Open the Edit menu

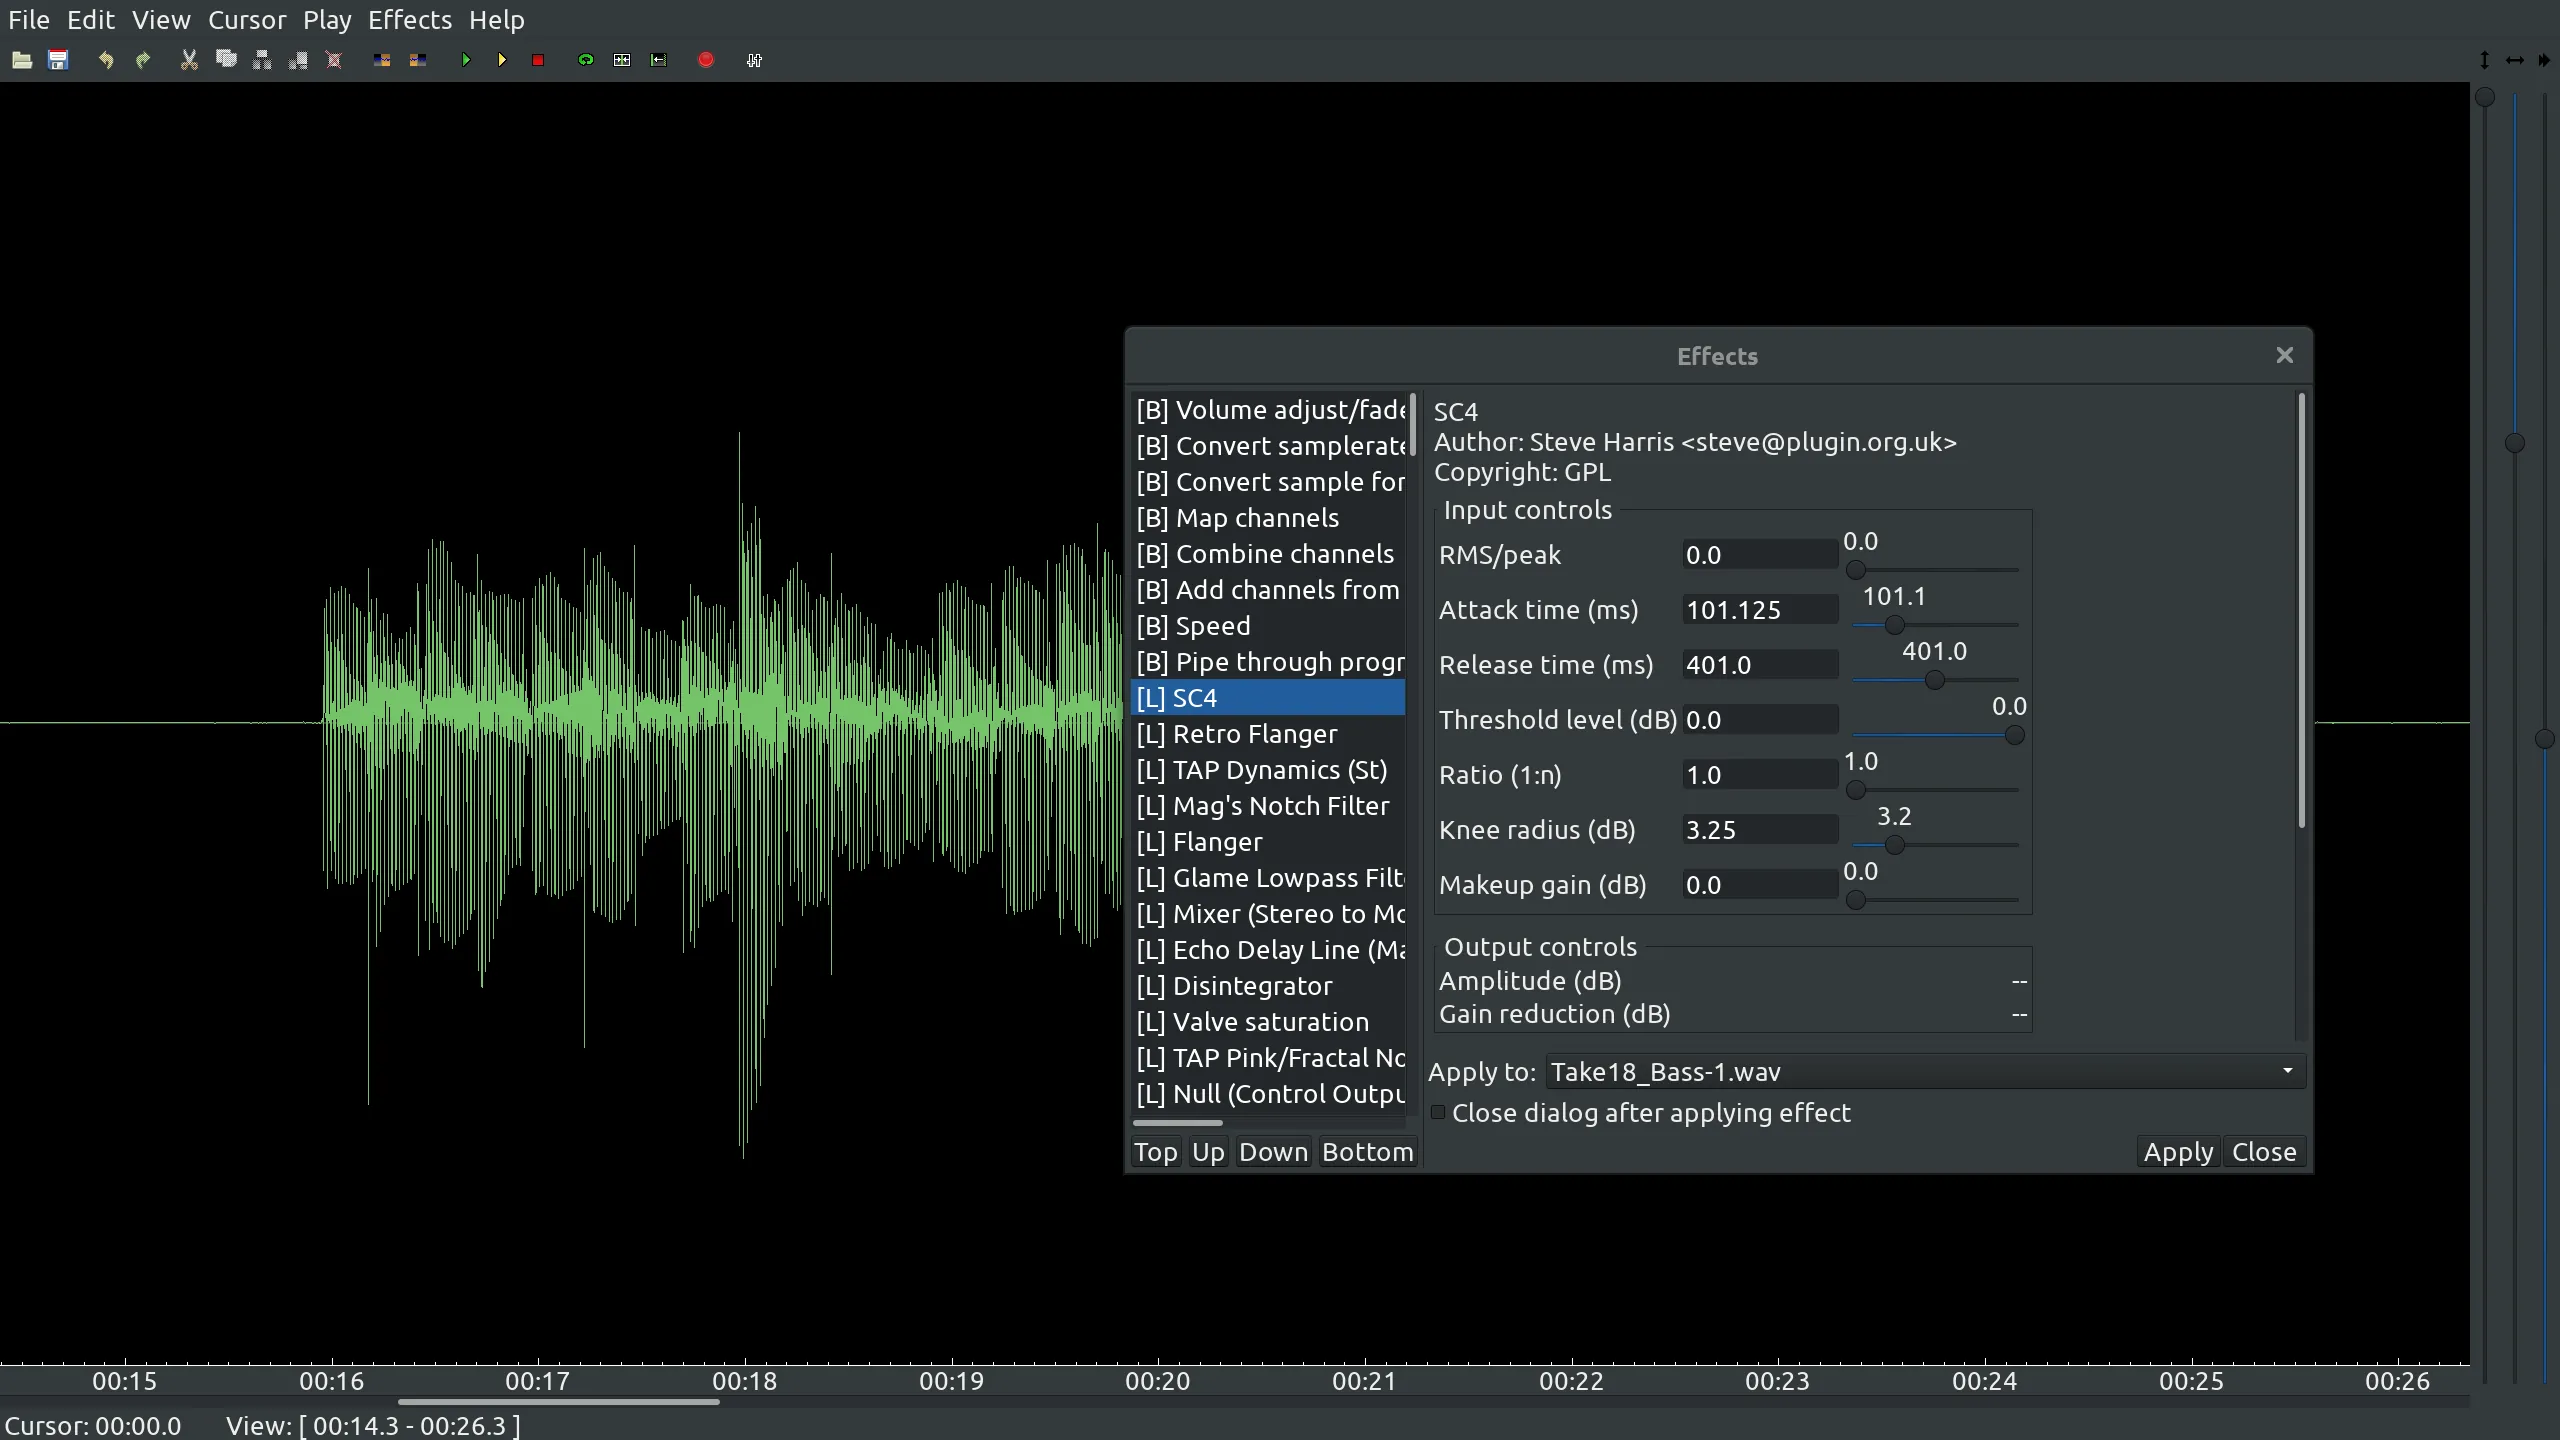coord(91,20)
